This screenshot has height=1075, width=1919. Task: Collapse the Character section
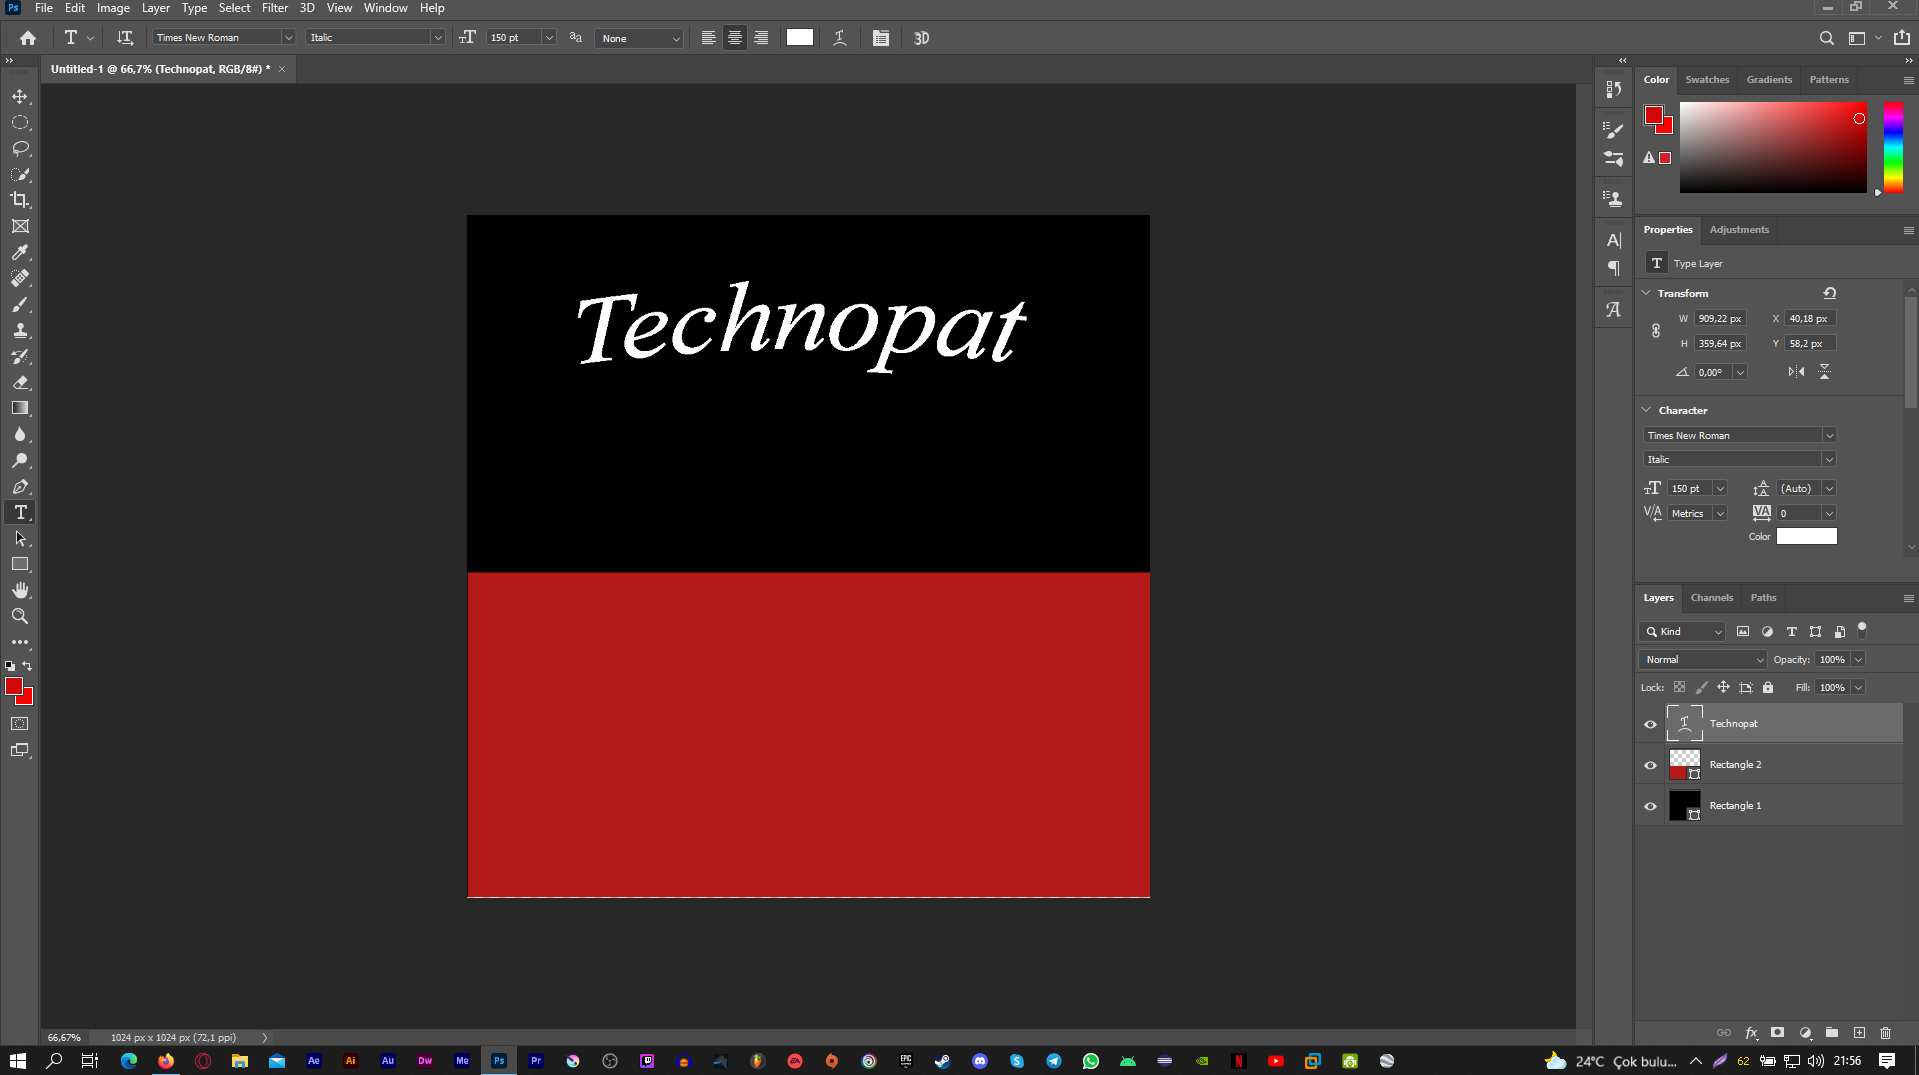pos(1647,410)
